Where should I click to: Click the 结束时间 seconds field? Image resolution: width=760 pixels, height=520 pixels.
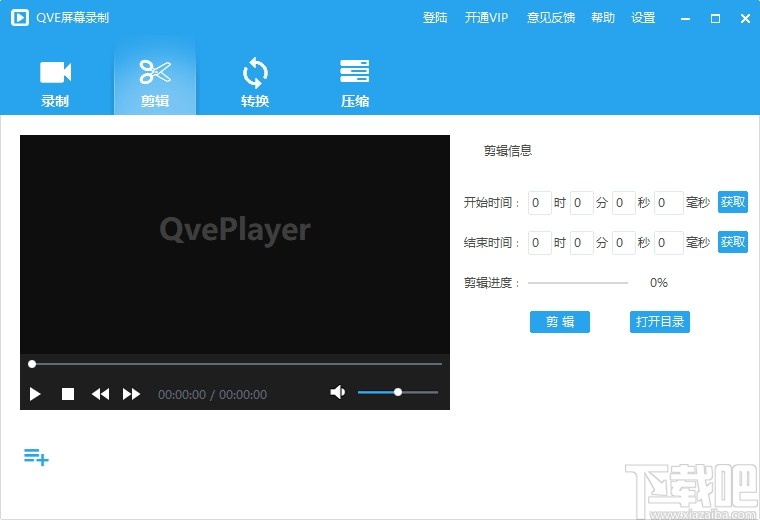pyautogui.click(x=624, y=243)
